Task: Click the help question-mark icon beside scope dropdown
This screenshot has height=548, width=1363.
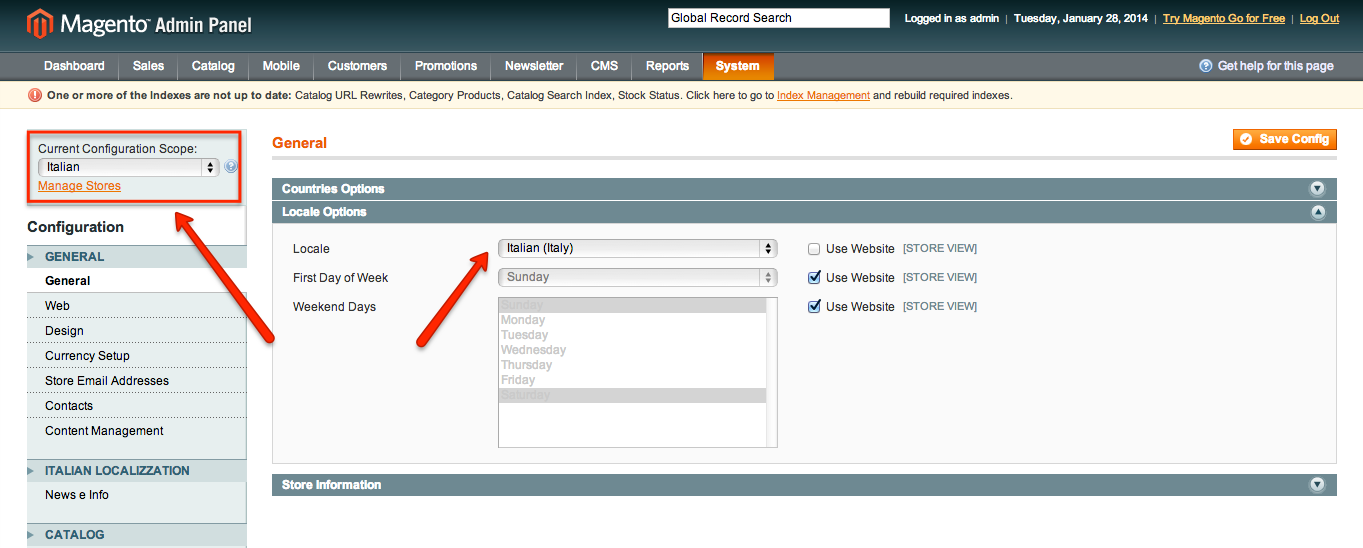Action: pos(231,167)
